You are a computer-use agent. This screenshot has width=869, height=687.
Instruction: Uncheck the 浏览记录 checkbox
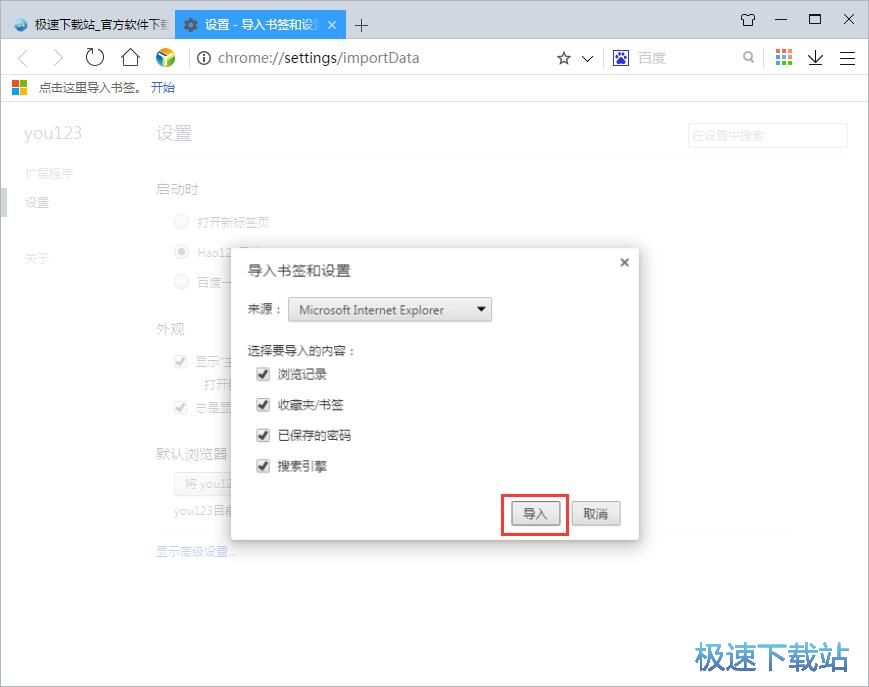click(263, 374)
